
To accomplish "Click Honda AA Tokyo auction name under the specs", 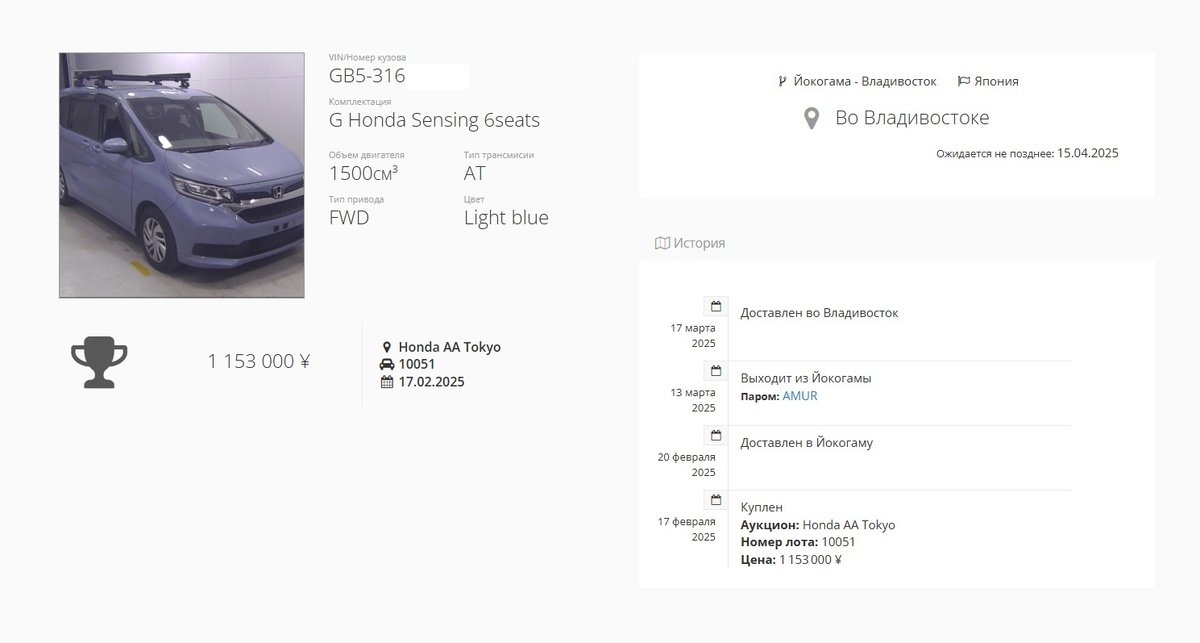I will click(450, 347).
